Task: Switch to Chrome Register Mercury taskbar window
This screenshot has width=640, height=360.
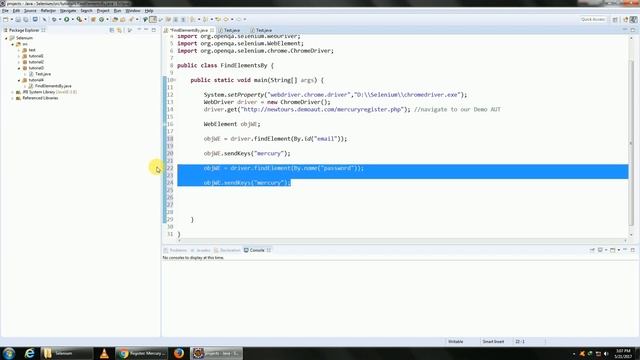Action: 141,353
